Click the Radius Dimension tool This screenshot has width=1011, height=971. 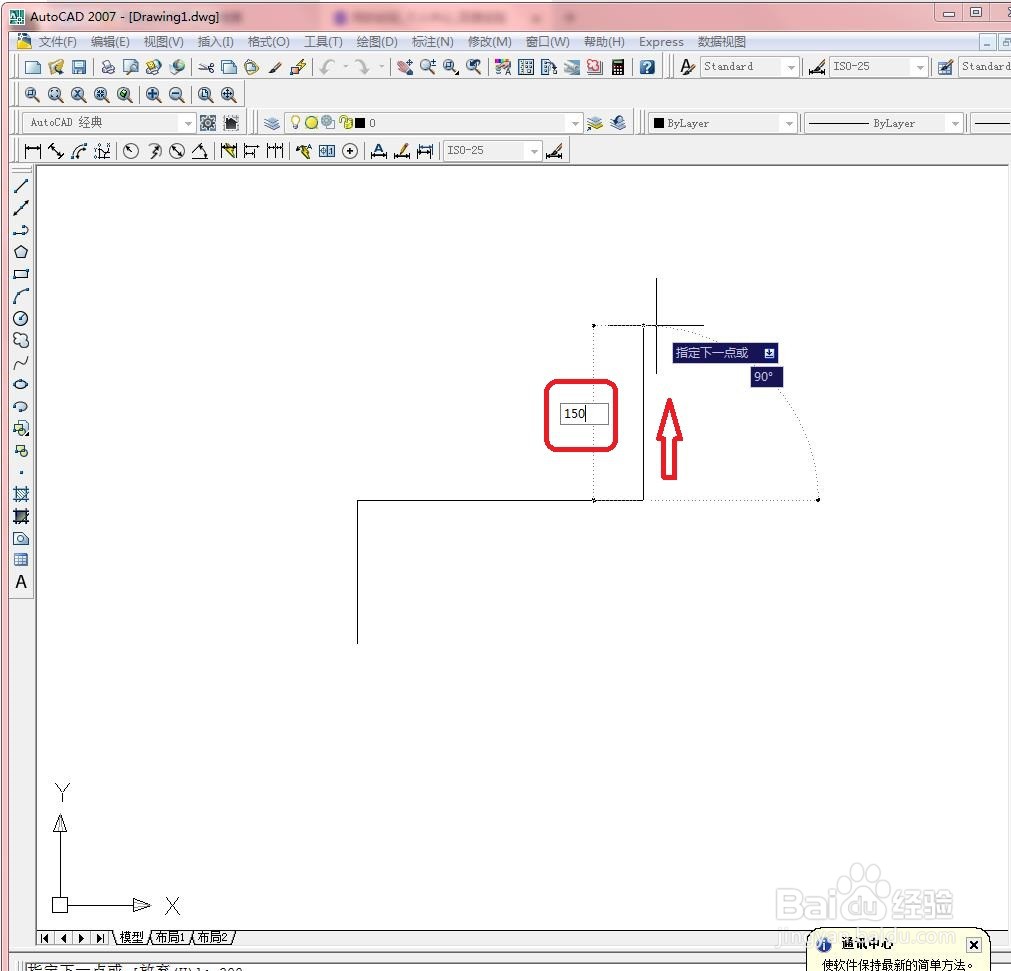pos(131,151)
